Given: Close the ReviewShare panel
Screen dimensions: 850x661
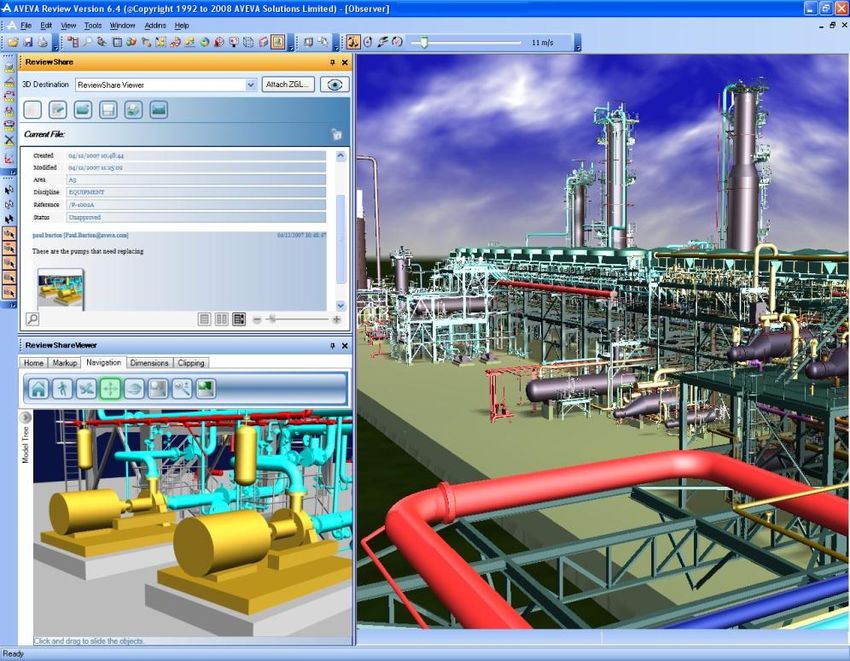Looking at the screenshot, I should [x=345, y=62].
